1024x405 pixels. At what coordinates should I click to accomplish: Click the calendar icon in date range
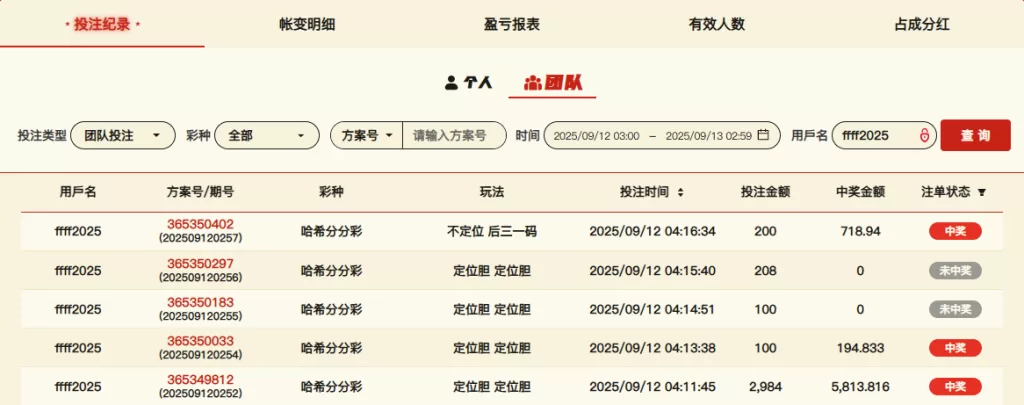pyautogui.click(x=763, y=136)
